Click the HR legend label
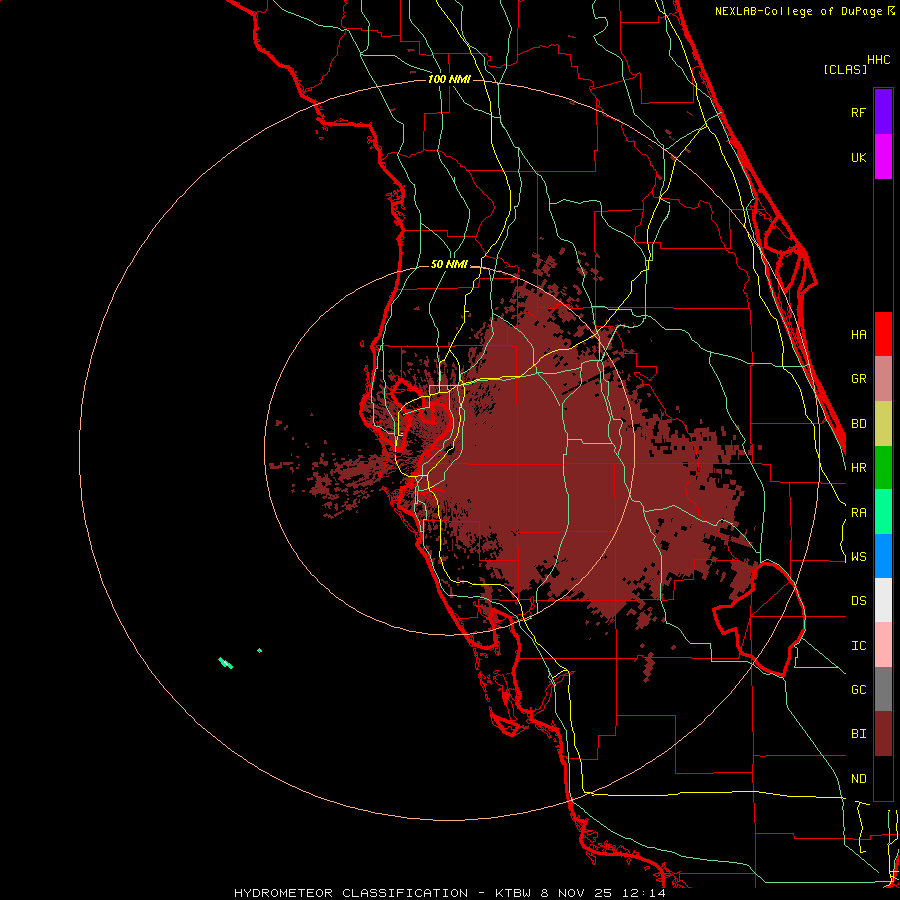Image resolution: width=900 pixels, height=900 pixels. [x=859, y=468]
